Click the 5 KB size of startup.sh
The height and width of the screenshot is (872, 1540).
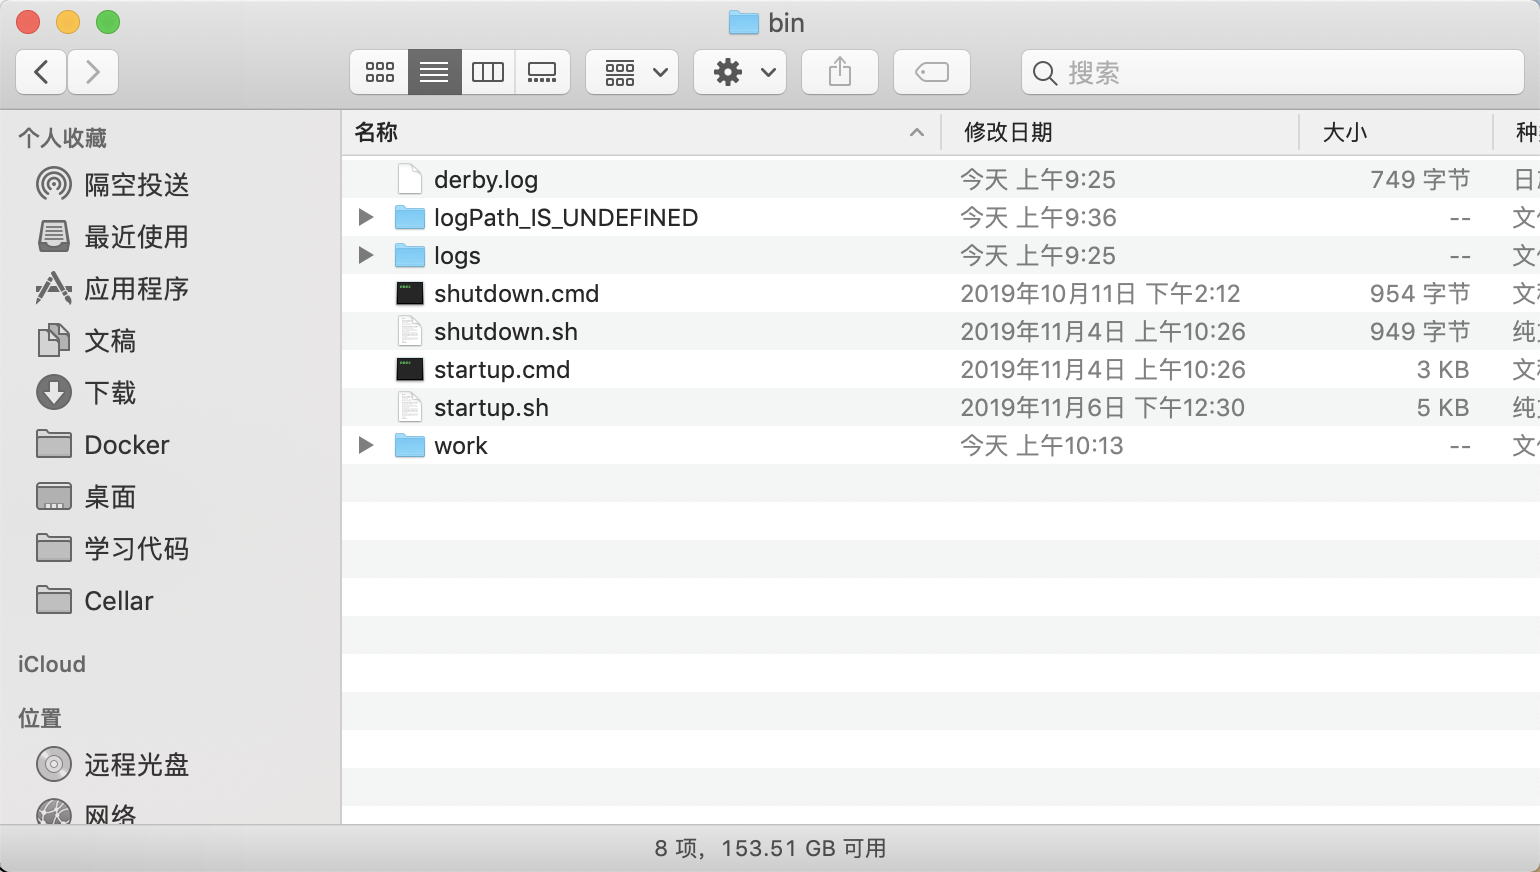(1443, 407)
